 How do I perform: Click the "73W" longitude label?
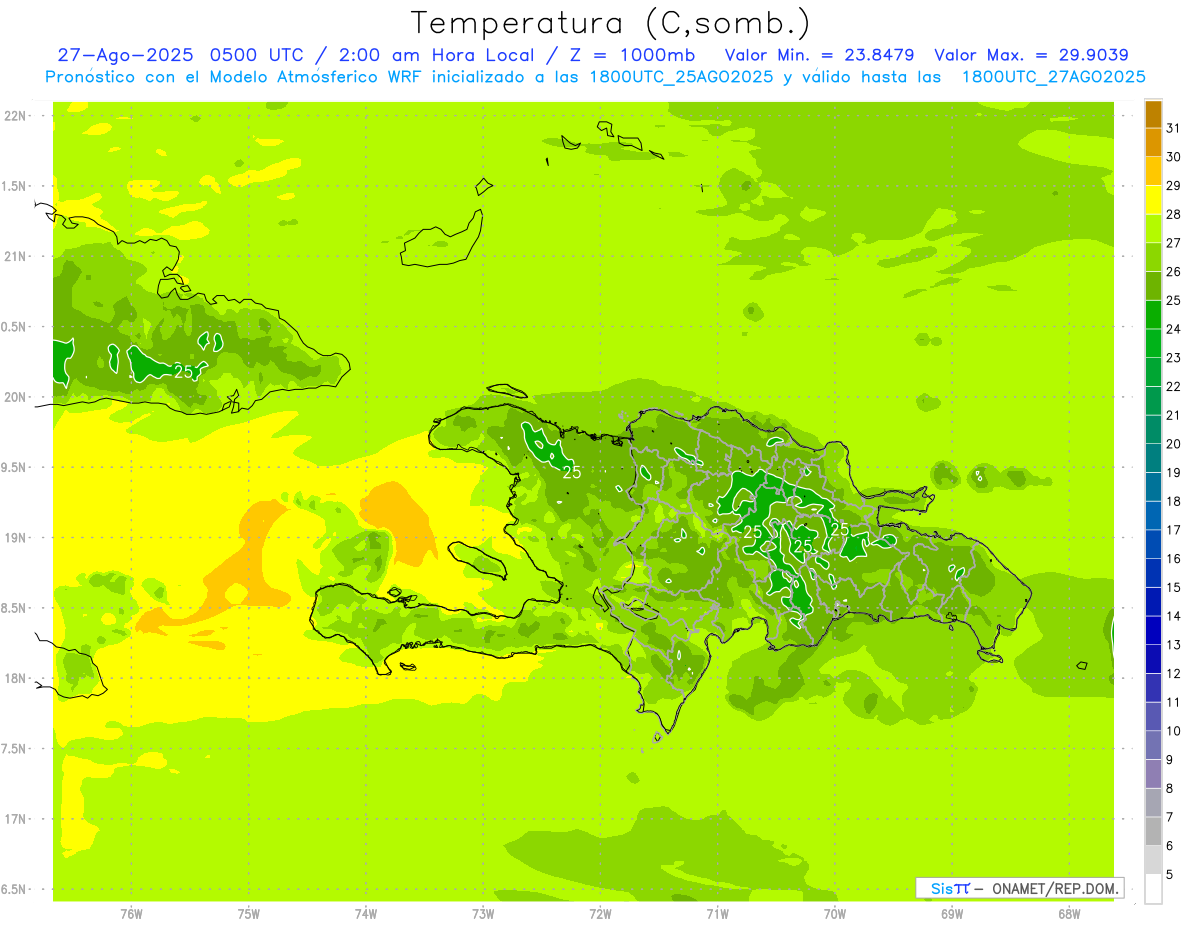click(x=483, y=914)
